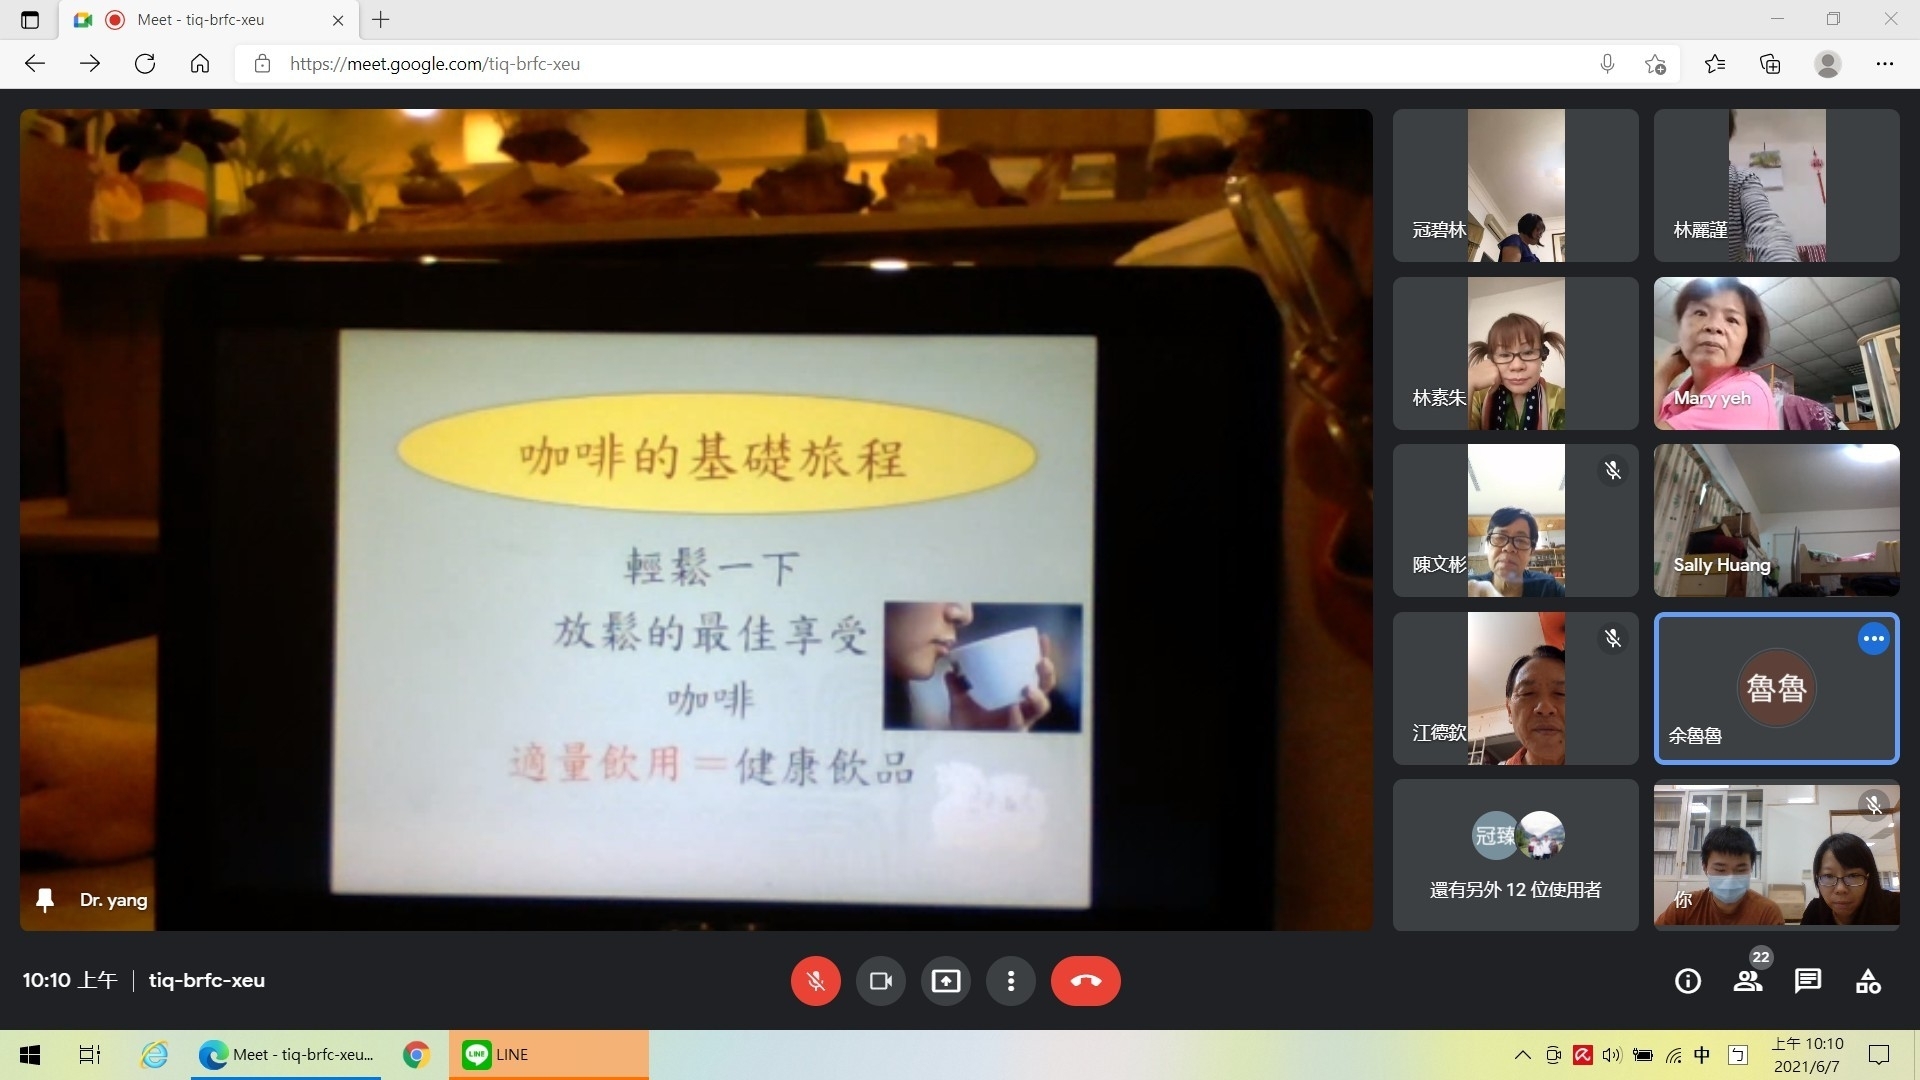Image resolution: width=1920 pixels, height=1080 pixels.
Task: Click the battery tray icon
Action: click(x=1642, y=1055)
